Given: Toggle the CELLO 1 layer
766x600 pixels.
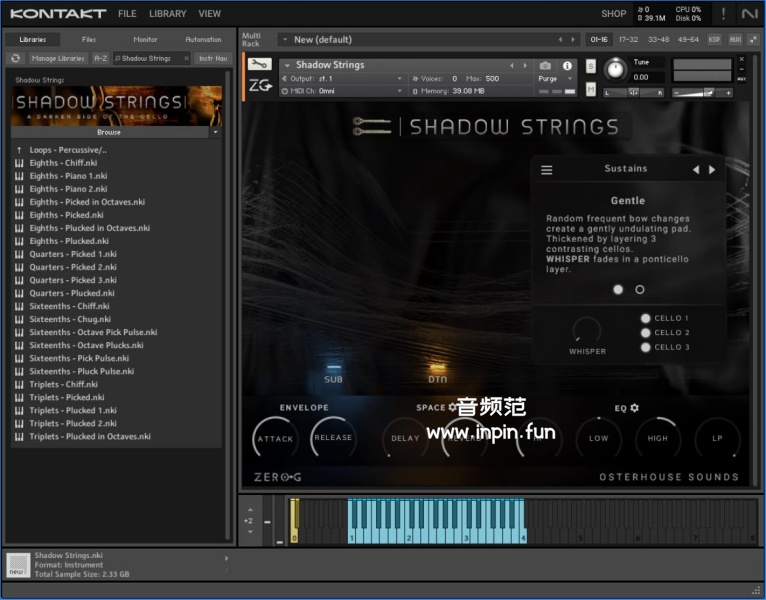Looking at the screenshot, I should point(646,318).
